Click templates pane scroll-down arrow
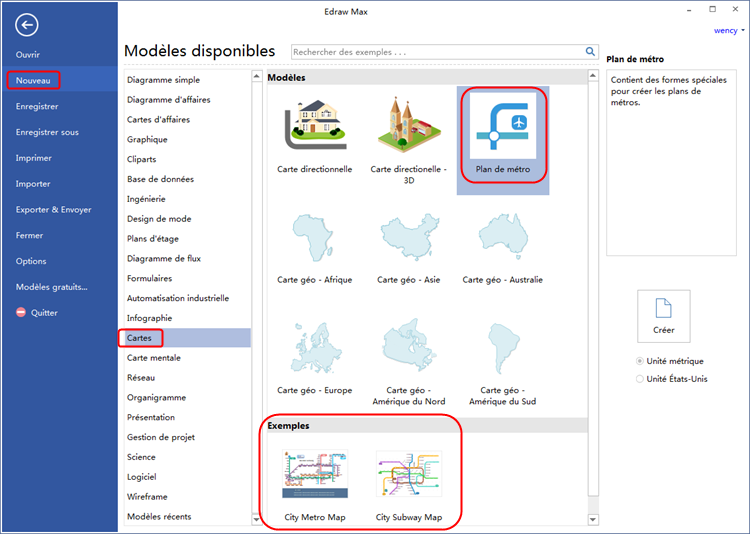750x534 pixels. pyautogui.click(x=593, y=520)
